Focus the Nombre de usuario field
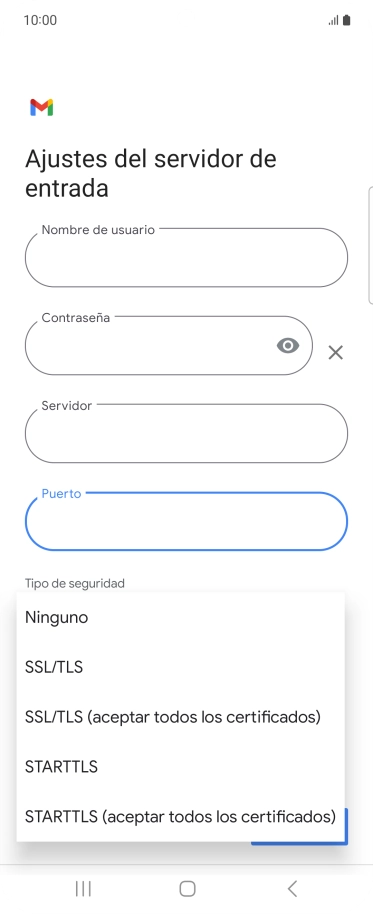 [x=186, y=257]
